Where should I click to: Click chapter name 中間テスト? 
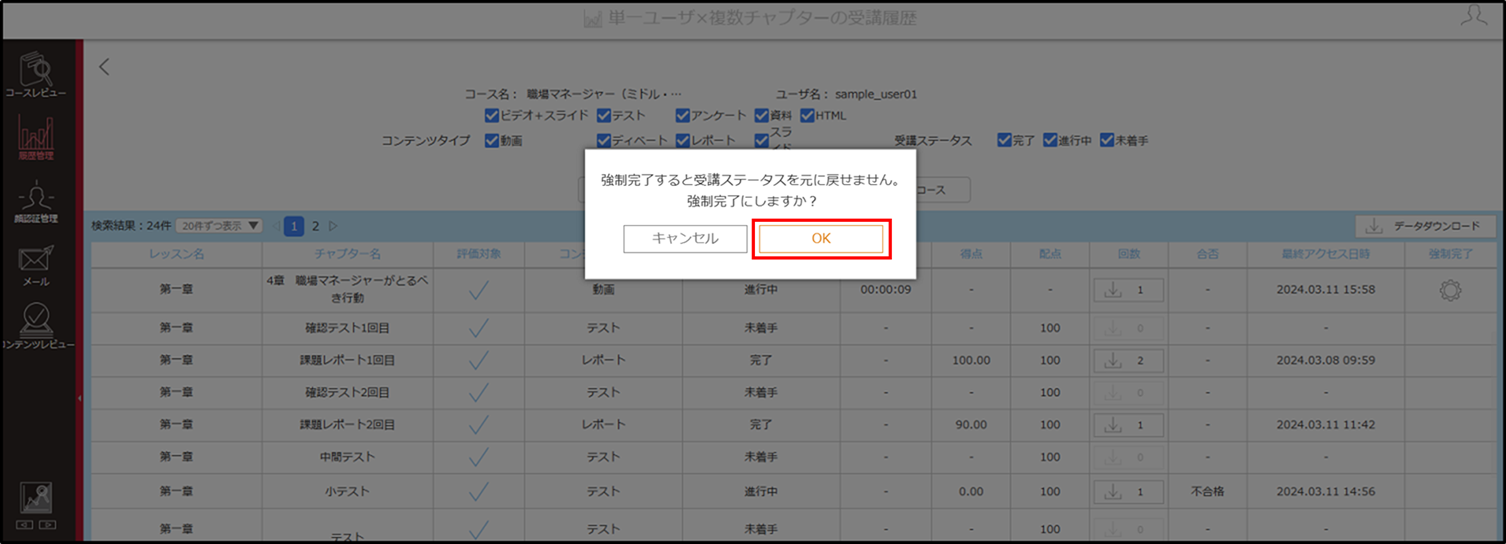click(x=347, y=457)
